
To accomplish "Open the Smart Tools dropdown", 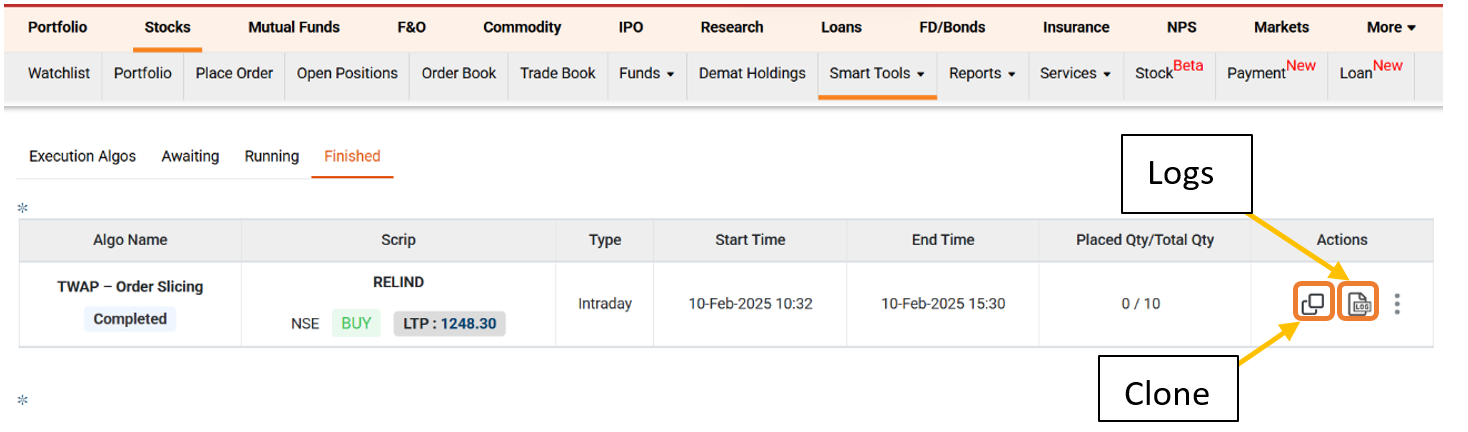I will [876, 73].
